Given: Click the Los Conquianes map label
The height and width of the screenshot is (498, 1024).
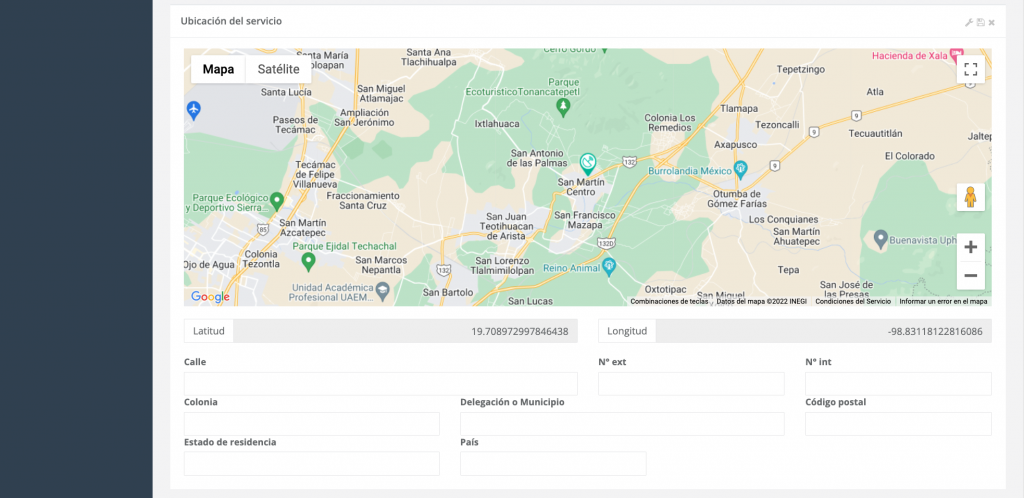Looking at the screenshot, I should click(x=784, y=219).
